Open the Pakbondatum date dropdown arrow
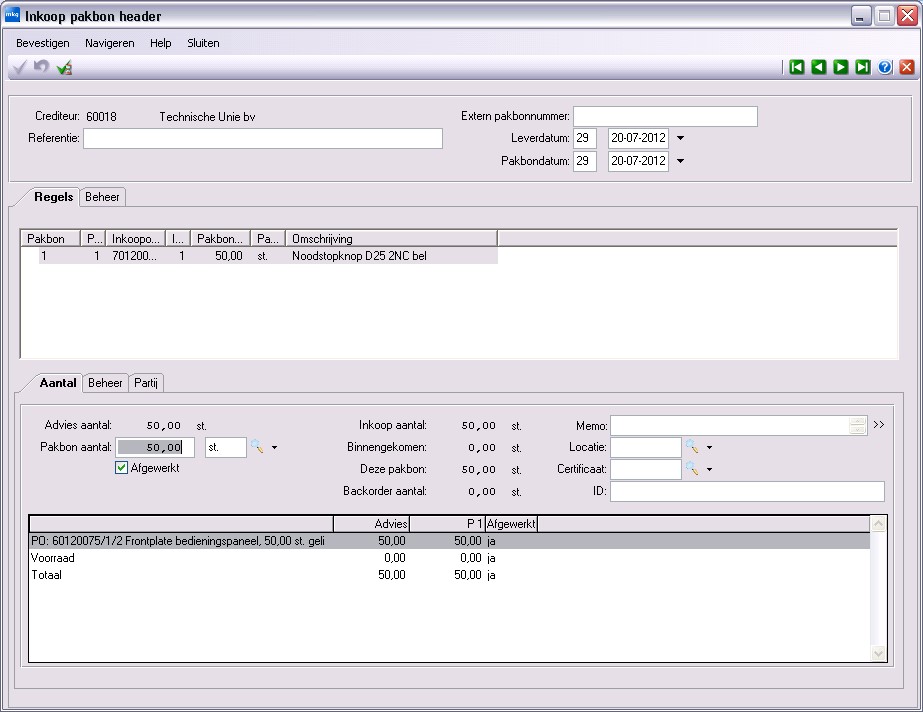Image resolution: width=923 pixels, height=712 pixels. tap(680, 161)
